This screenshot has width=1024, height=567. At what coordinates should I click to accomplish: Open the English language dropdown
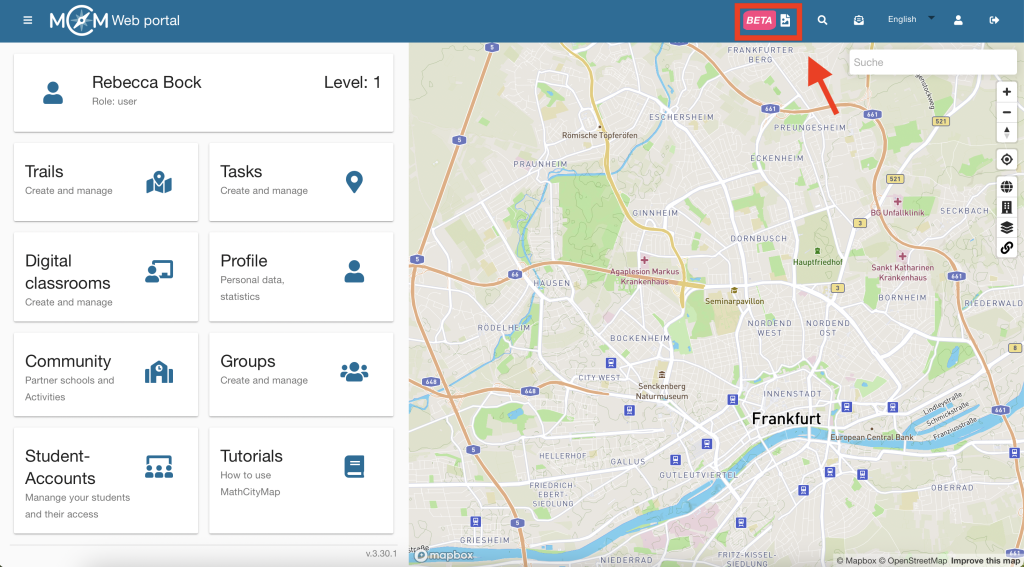click(911, 19)
